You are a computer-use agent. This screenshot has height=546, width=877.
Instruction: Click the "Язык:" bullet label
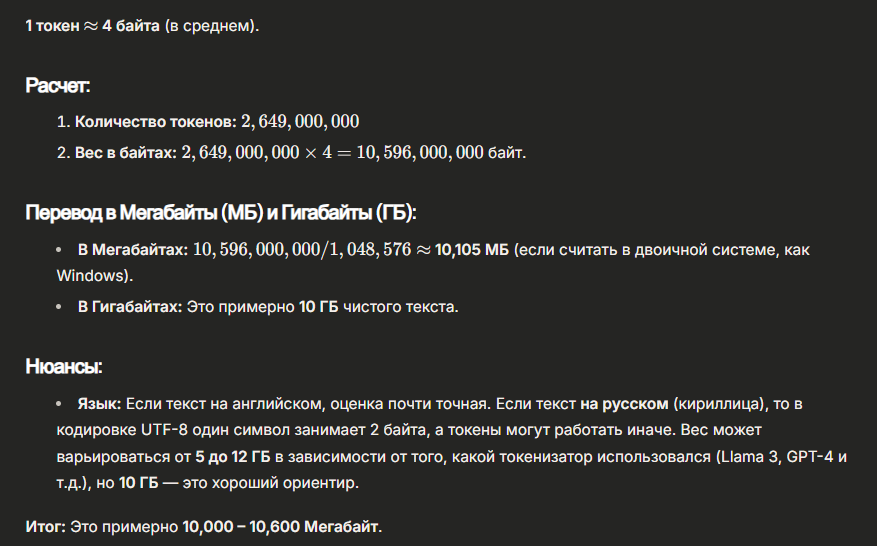99,404
